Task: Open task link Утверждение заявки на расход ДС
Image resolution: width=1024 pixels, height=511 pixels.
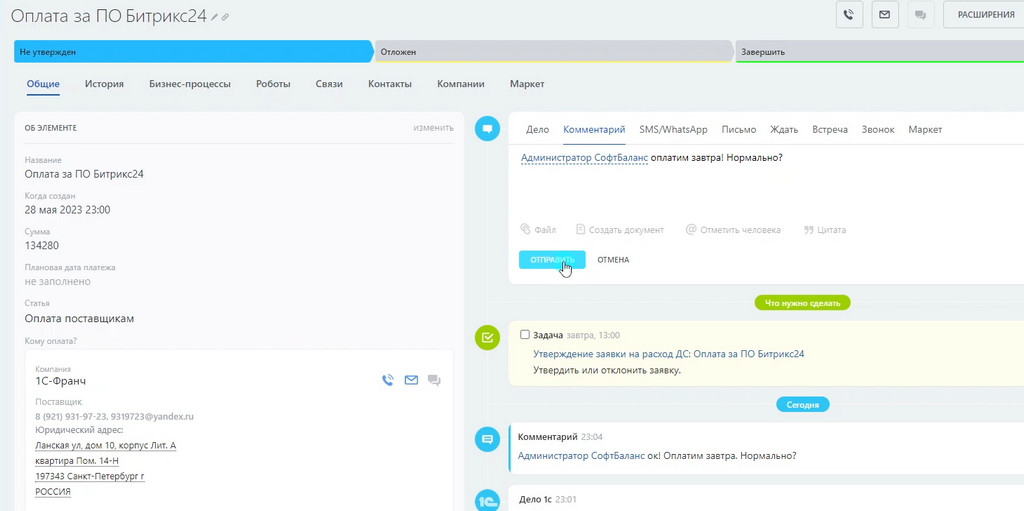Action: point(669,354)
